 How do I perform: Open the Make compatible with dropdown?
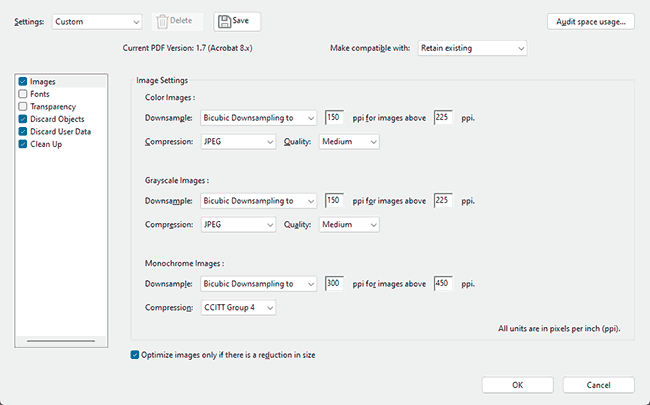pos(472,48)
